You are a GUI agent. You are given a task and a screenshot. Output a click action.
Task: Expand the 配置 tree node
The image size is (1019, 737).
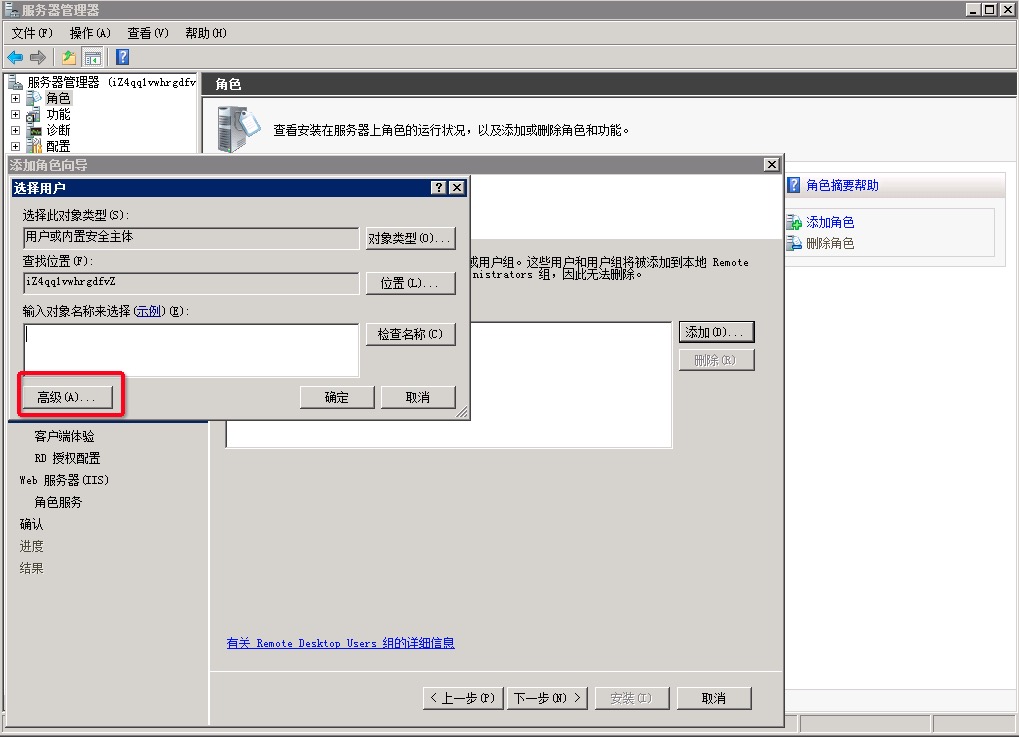coord(15,146)
